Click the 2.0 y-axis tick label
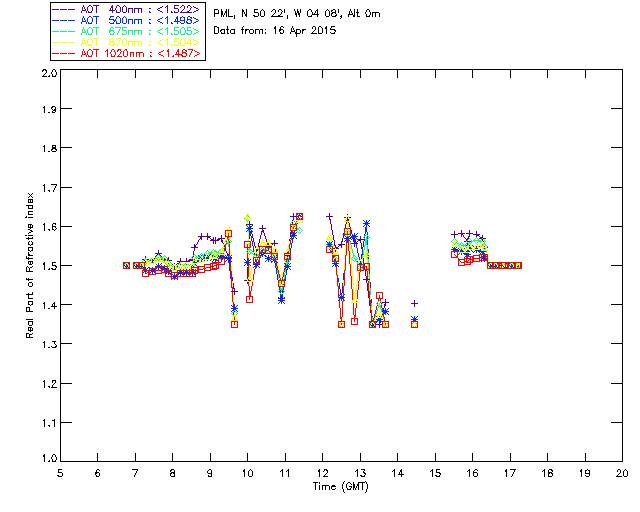 (x=49, y=73)
